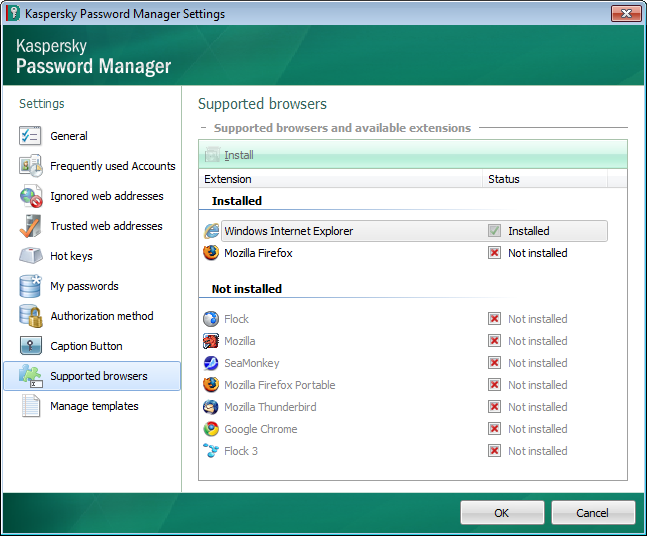Screen dimensions: 647x536
Task: Close the settings window with X
Action: point(626,13)
